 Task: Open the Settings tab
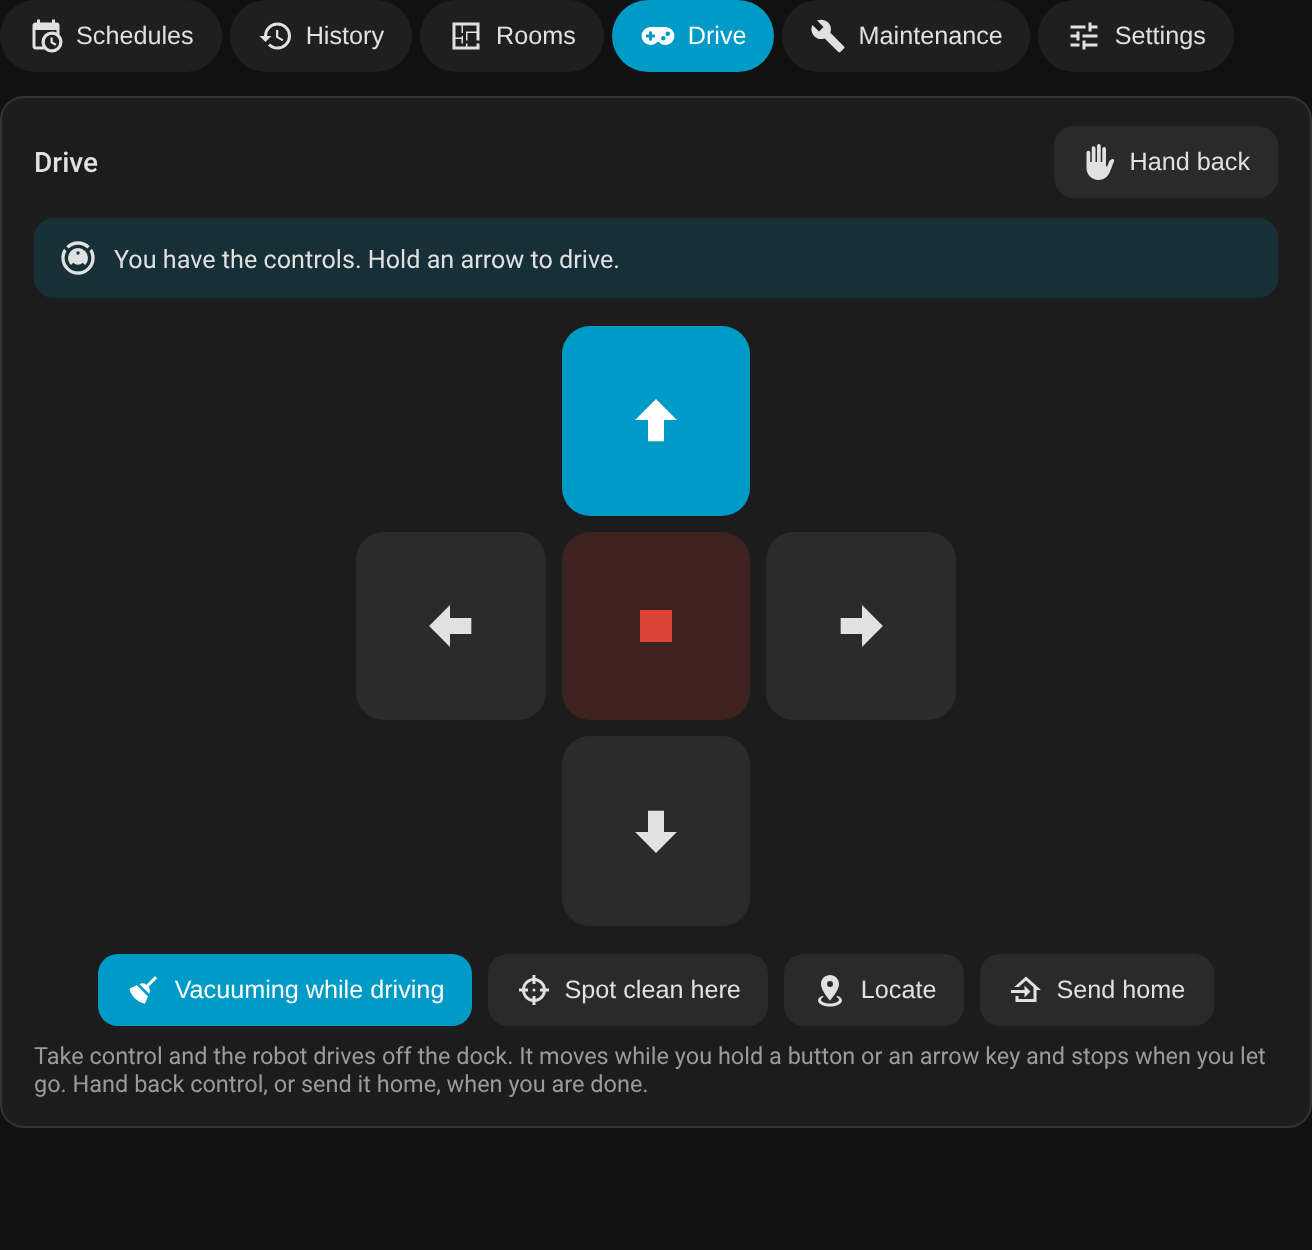1136,36
